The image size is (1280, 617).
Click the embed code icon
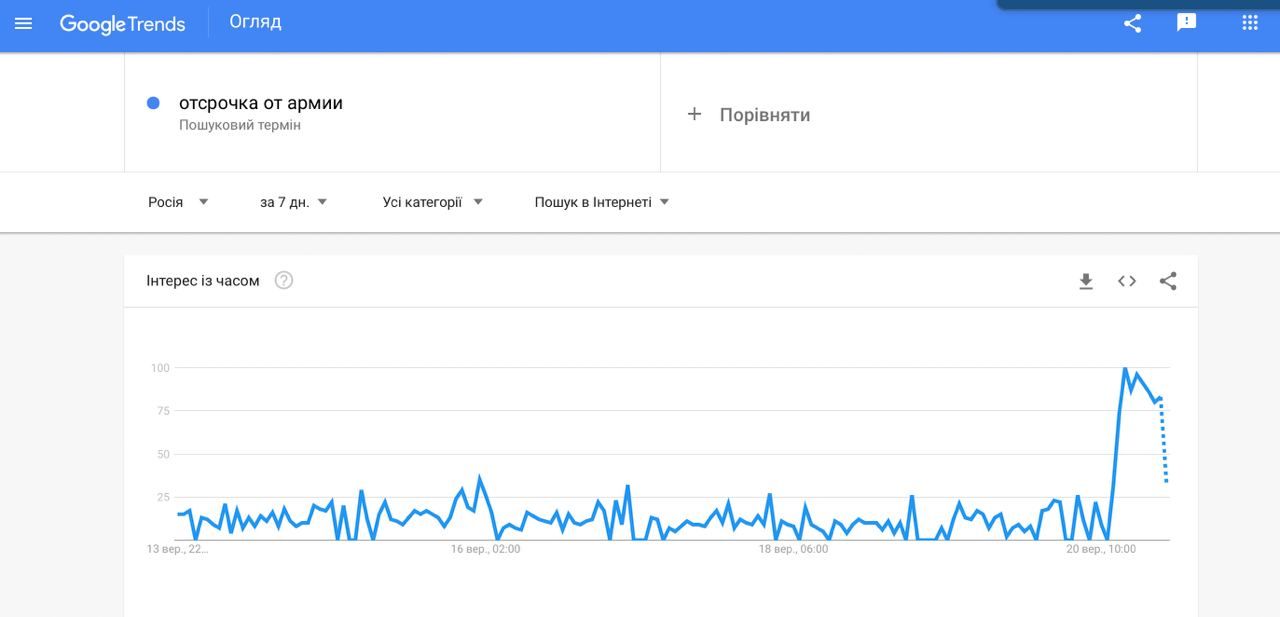[x=1127, y=281]
